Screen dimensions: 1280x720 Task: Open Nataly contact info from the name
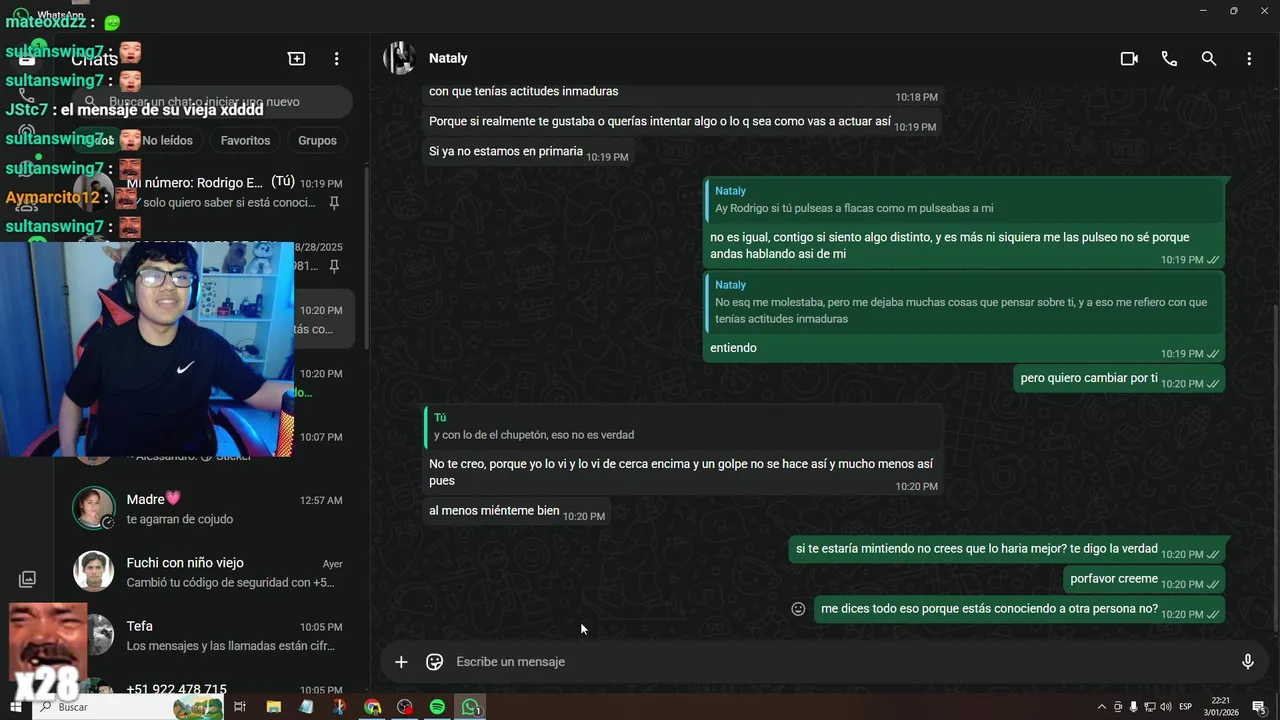(x=448, y=58)
